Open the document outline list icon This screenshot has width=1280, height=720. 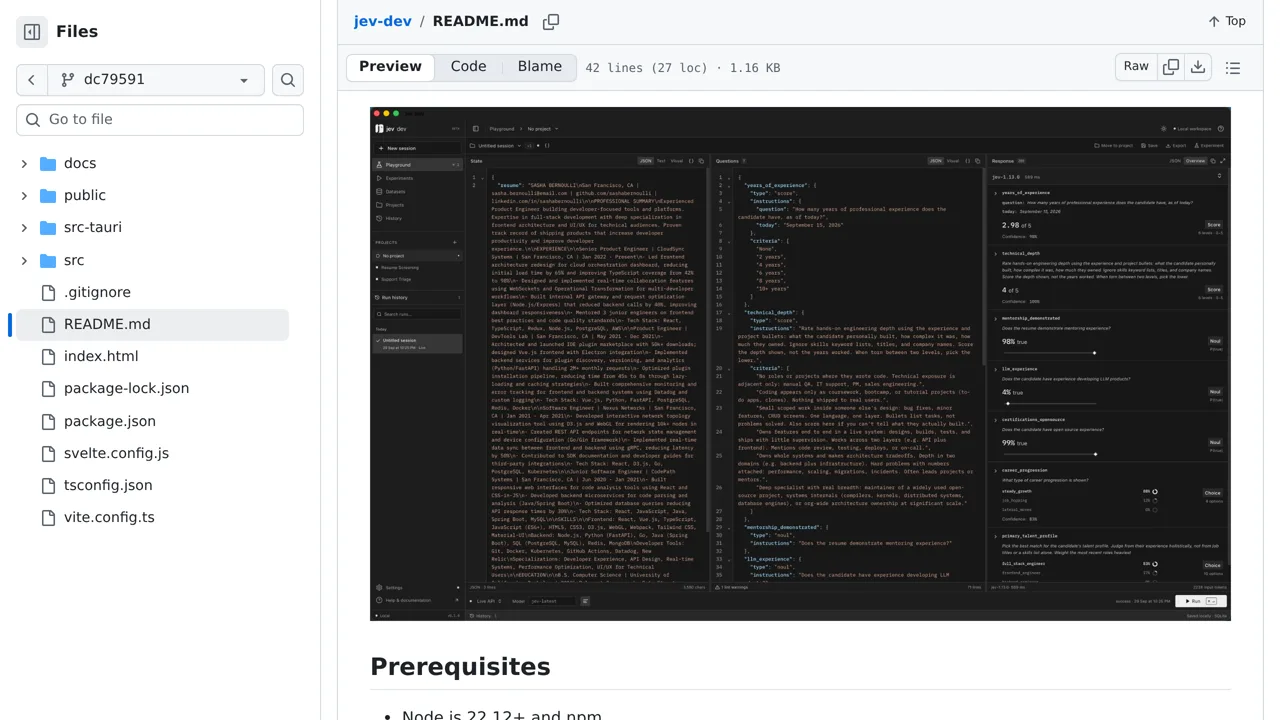[x=1233, y=68]
